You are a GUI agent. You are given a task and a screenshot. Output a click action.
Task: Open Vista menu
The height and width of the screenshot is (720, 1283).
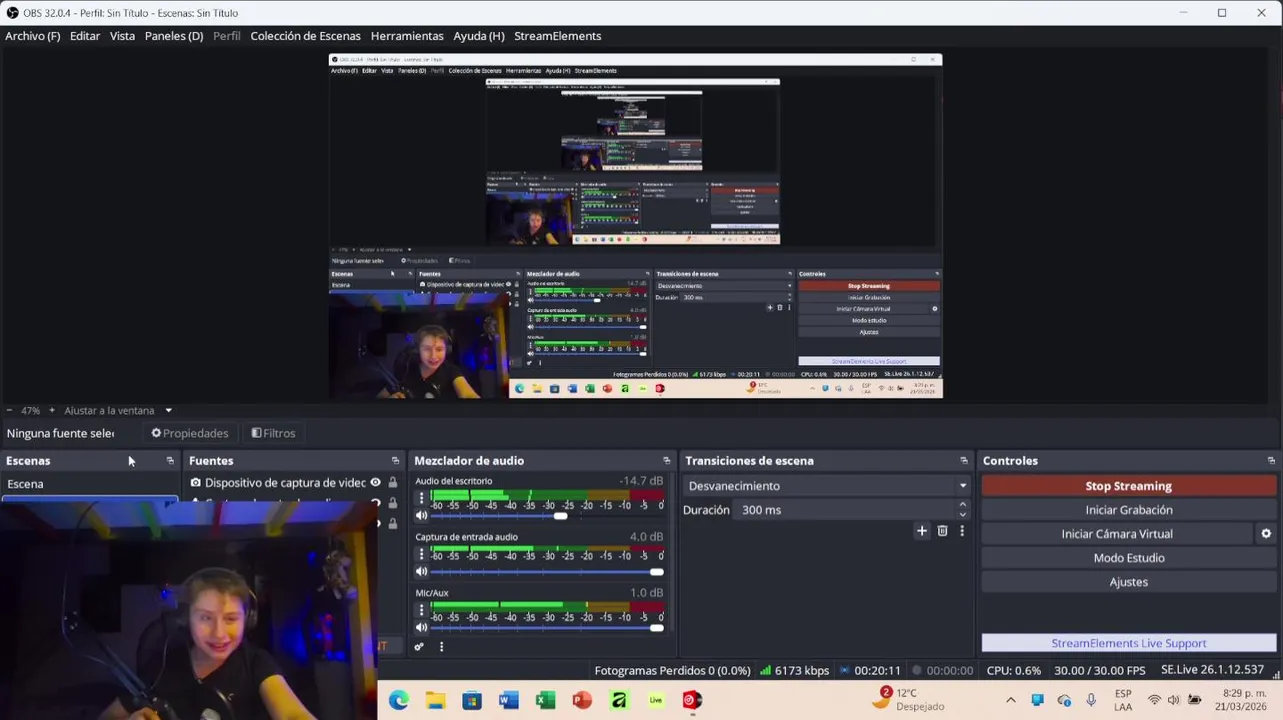point(122,36)
